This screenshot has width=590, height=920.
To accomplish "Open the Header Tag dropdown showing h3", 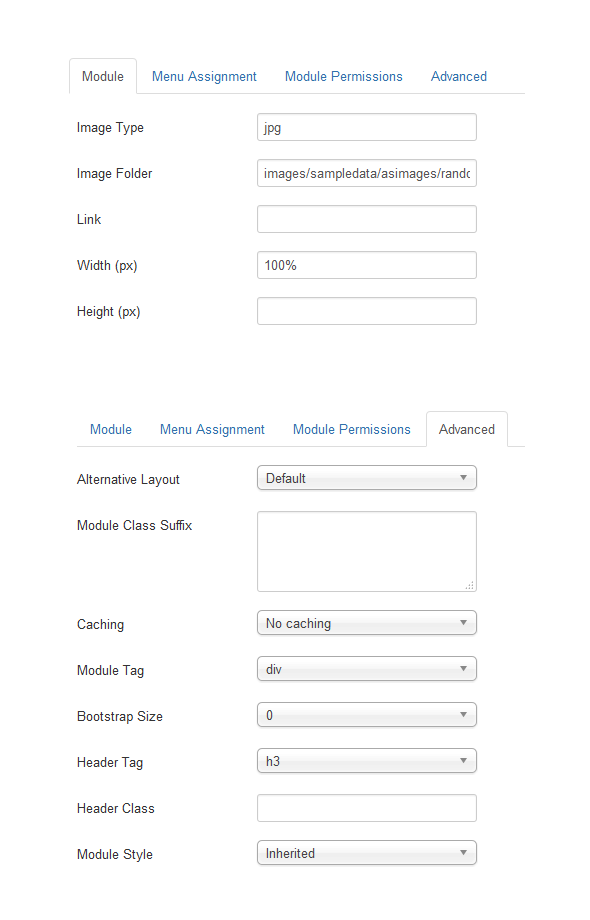I will click(367, 761).
